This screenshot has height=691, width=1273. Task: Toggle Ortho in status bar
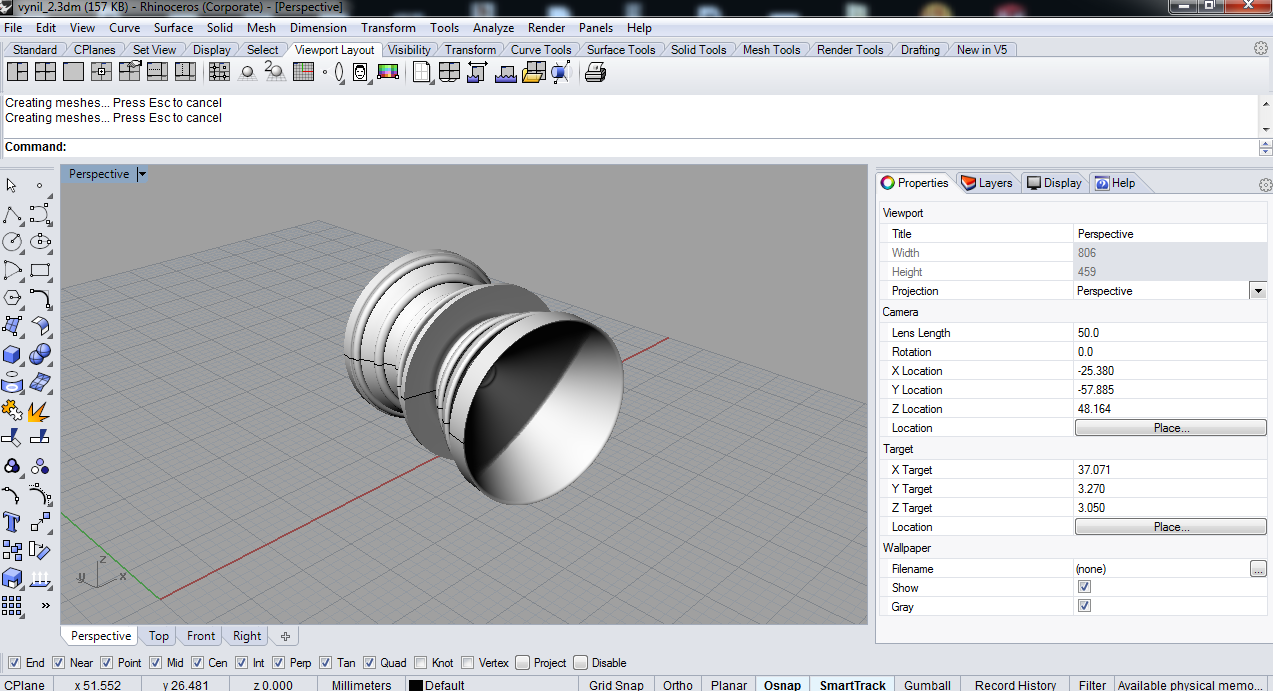point(677,685)
